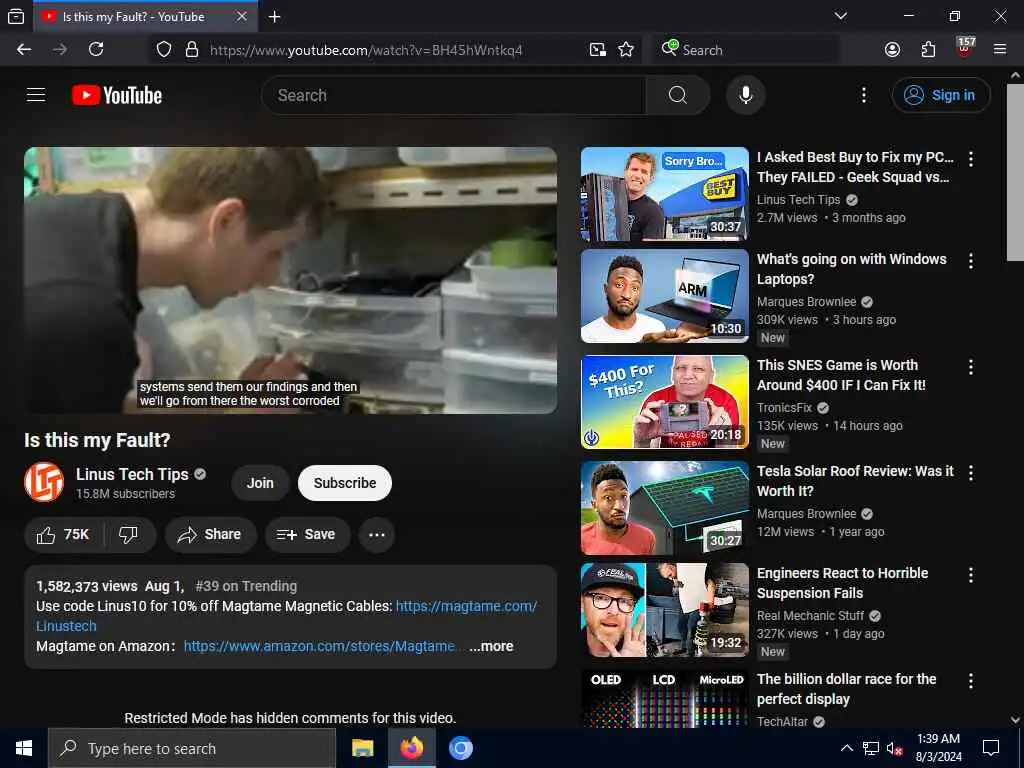Open options for Best Buy video

(x=971, y=159)
